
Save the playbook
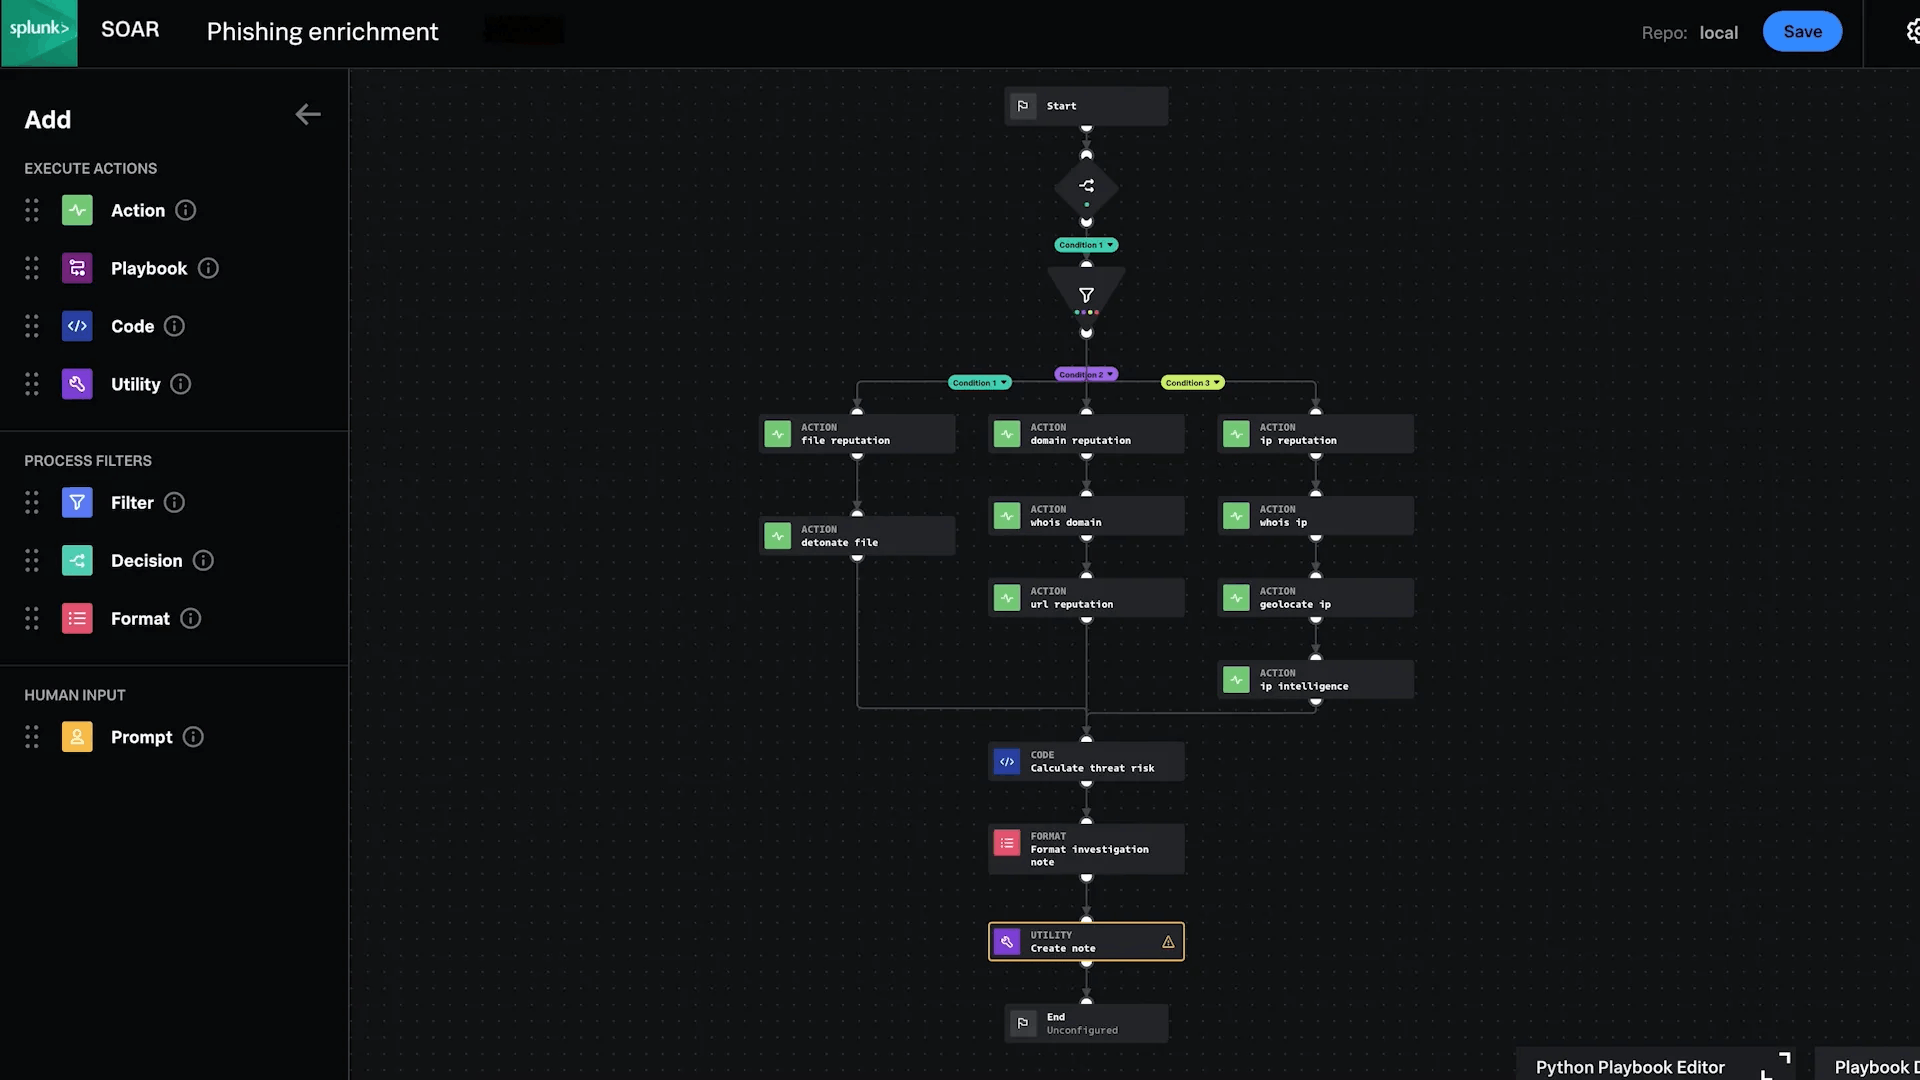point(1802,32)
